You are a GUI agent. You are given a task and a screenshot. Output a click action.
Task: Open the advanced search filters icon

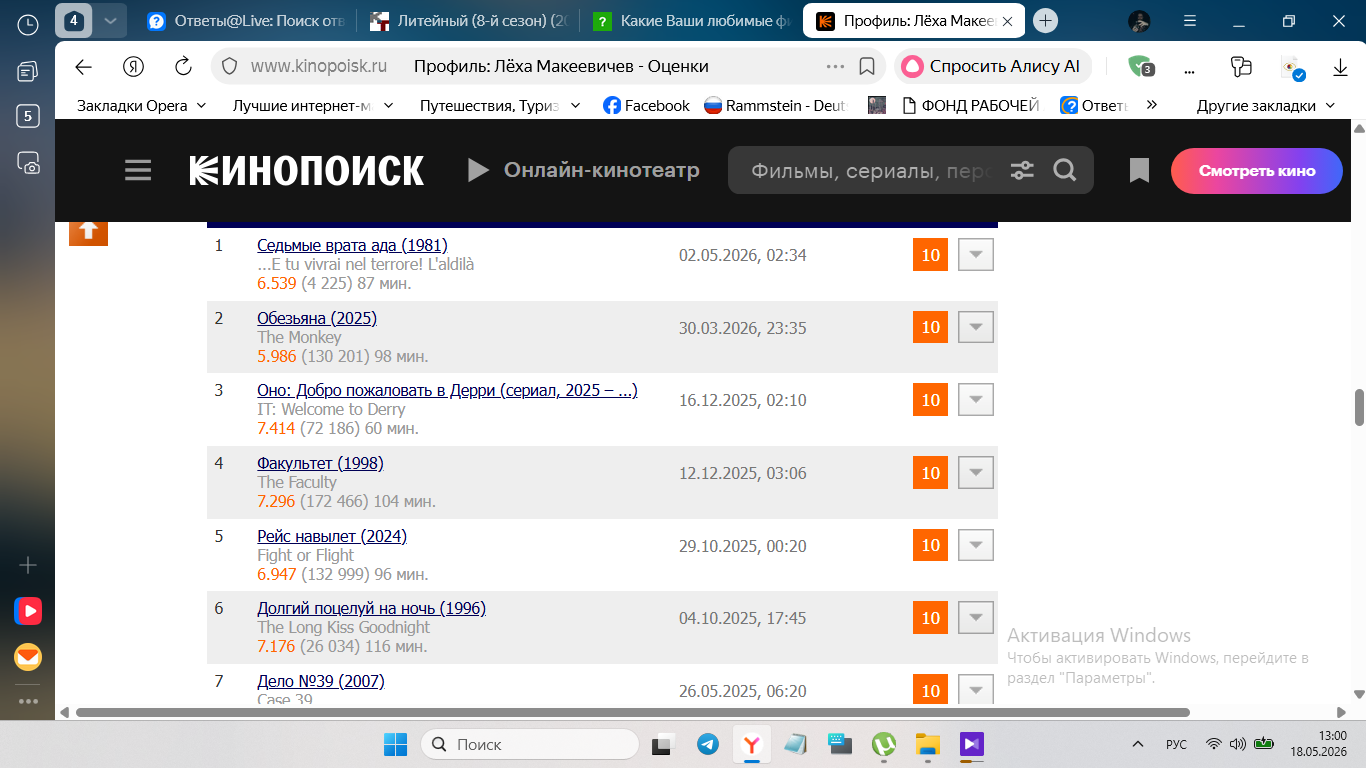tap(1022, 171)
